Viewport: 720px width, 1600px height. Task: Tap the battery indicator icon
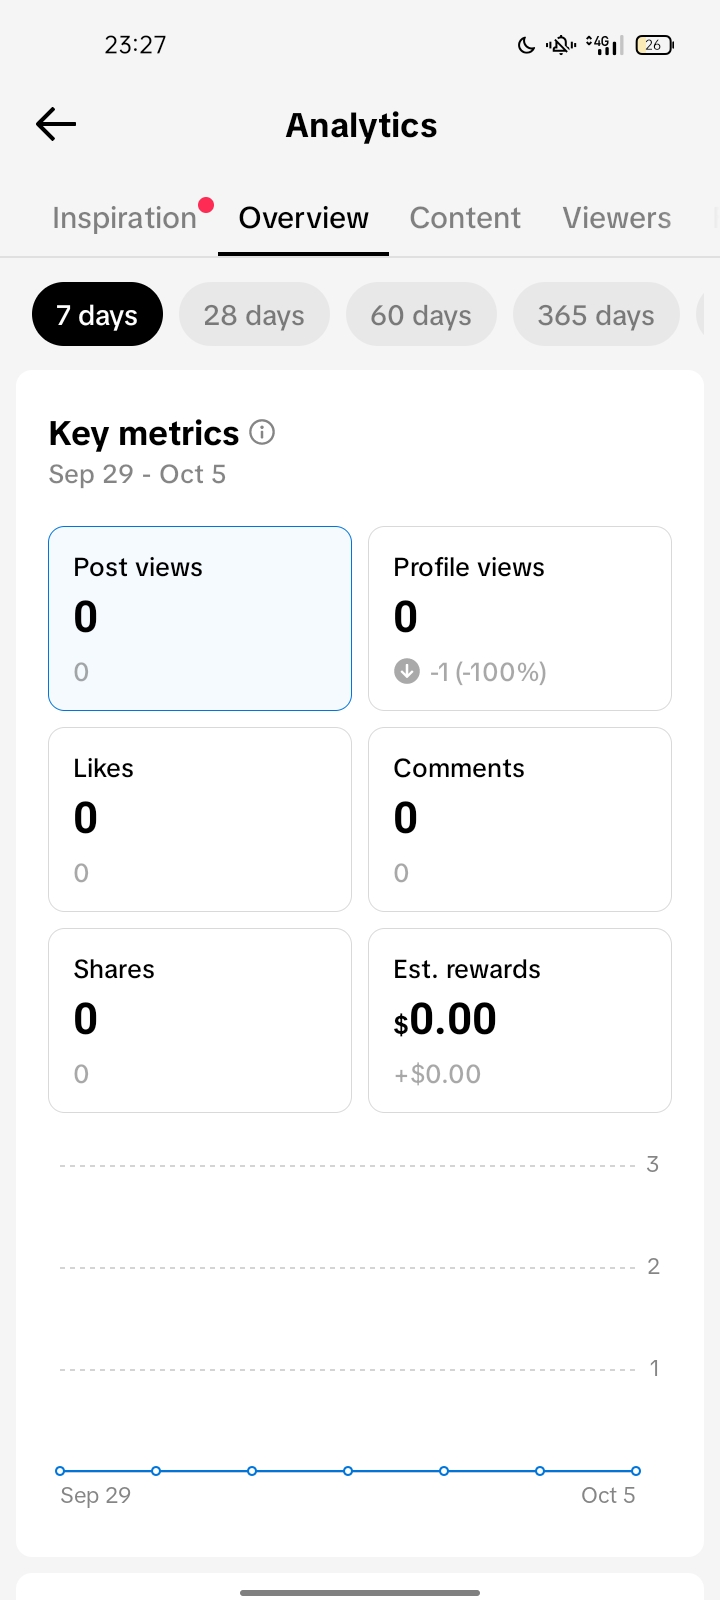654,44
